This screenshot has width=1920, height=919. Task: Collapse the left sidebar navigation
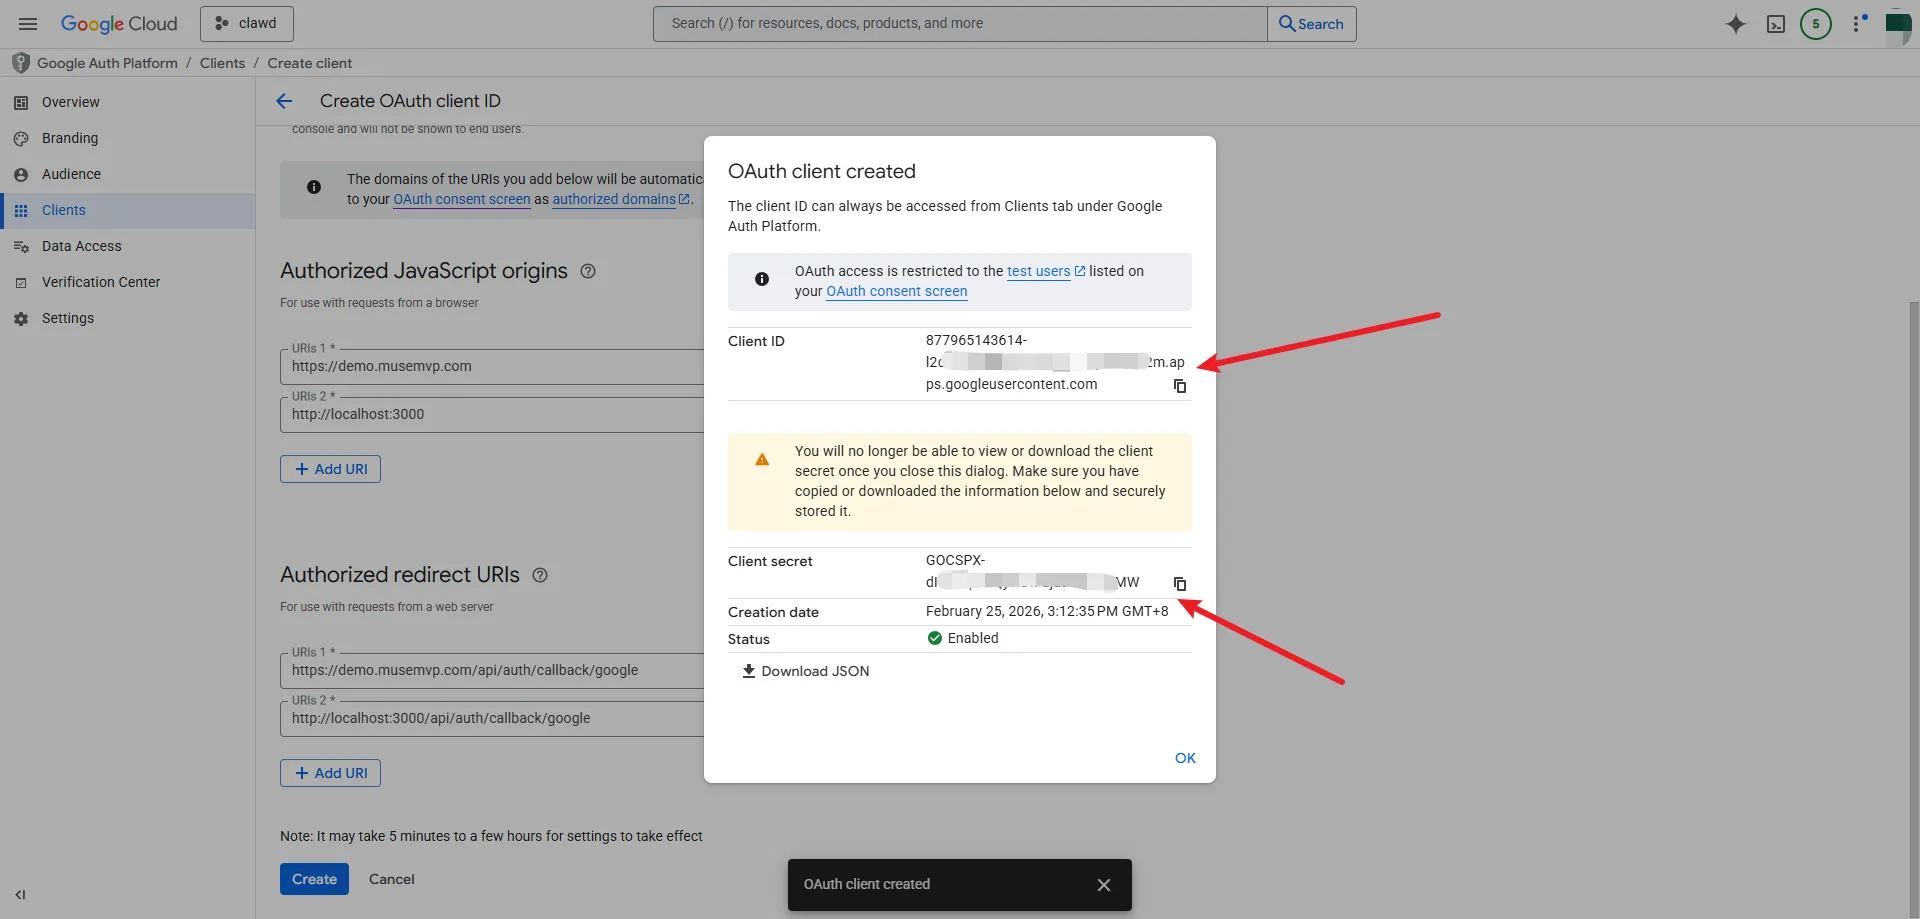click(20, 895)
